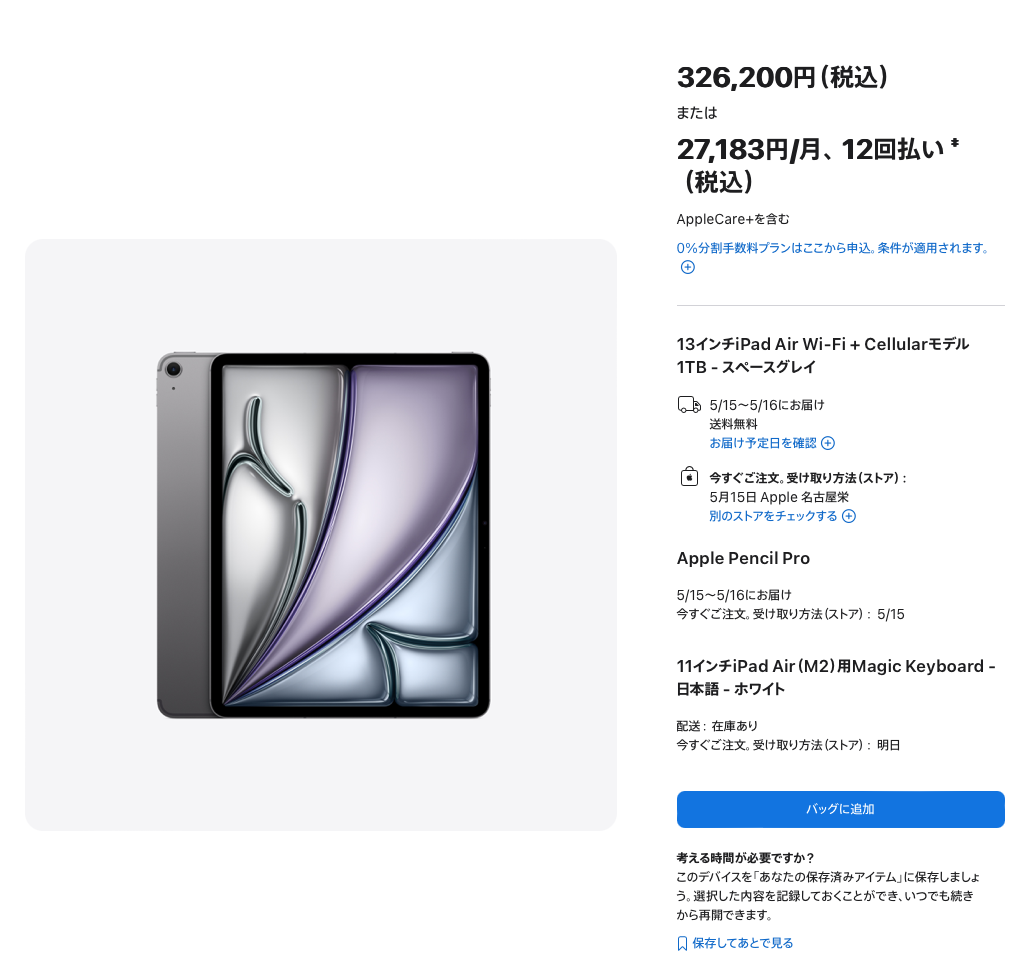
Task: Click the 考える時間が必要ですか? heading
Action: coord(745,857)
